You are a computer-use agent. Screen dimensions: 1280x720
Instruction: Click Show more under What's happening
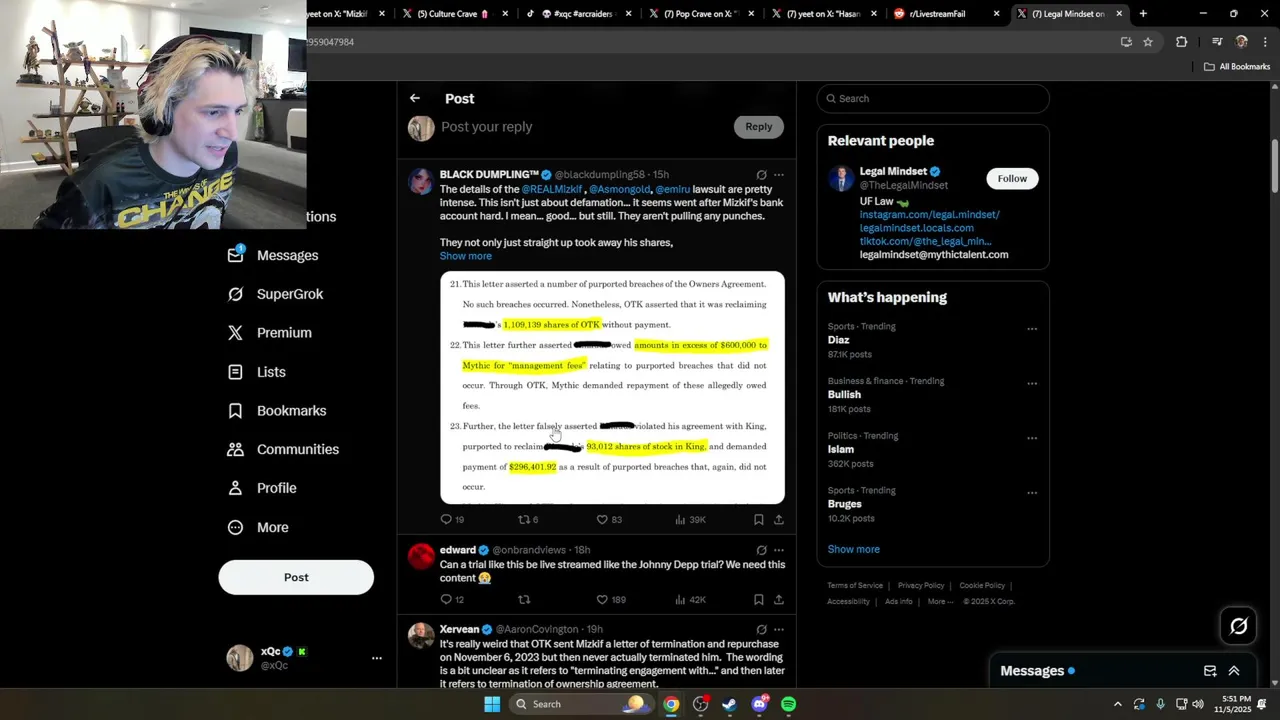[x=854, y=549]
